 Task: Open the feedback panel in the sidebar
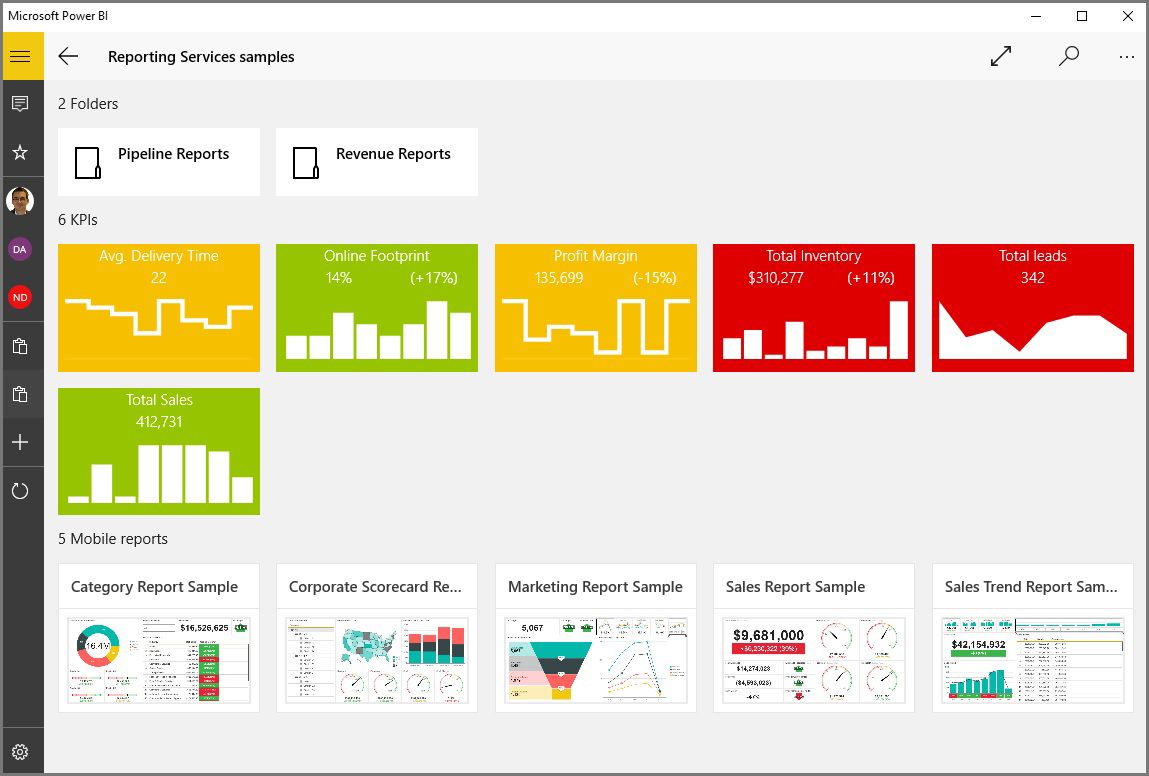21,103
